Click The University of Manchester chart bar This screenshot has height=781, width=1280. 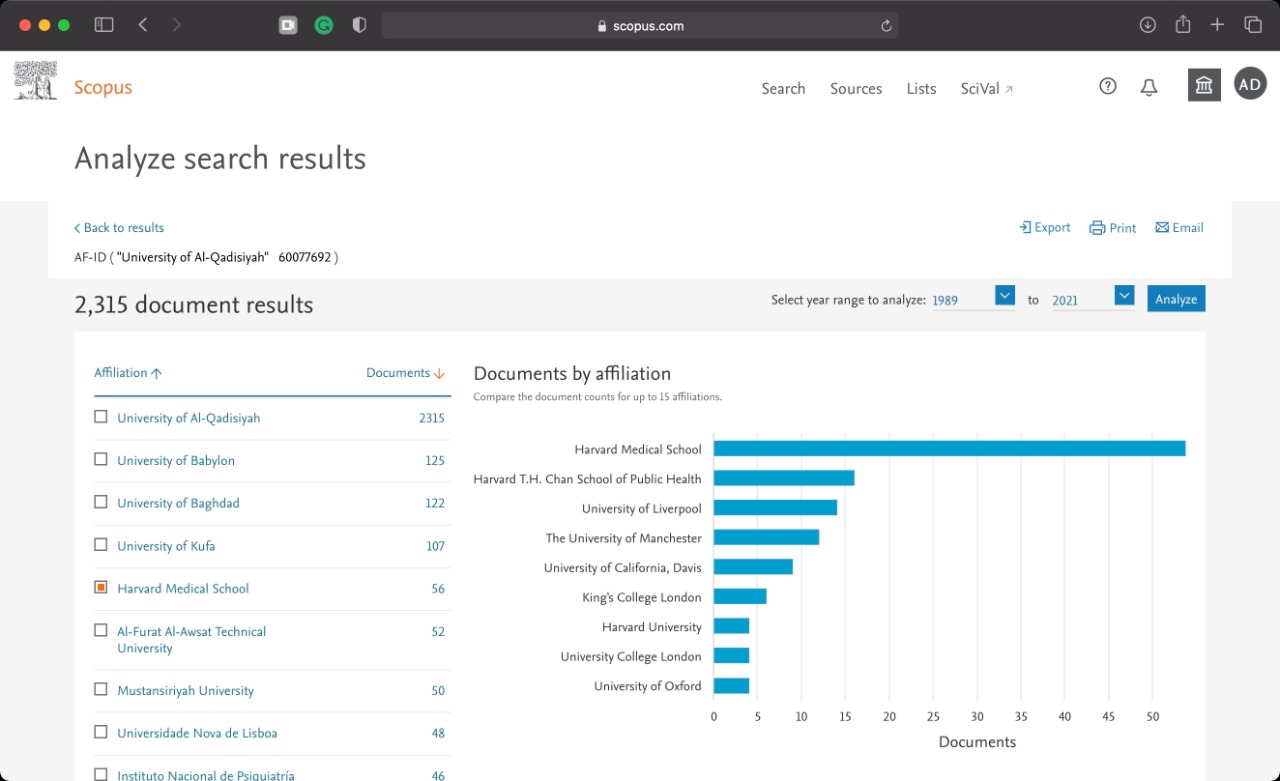coord(766,538)
